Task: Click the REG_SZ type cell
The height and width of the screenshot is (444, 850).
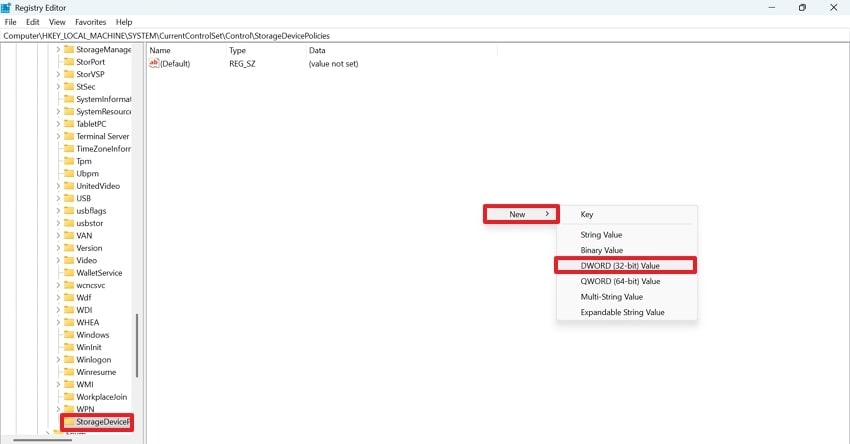Action: pos(242,63)
